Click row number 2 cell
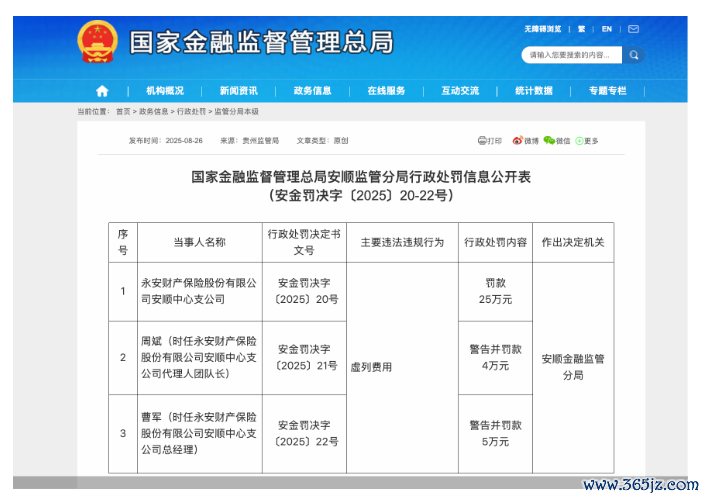Screen dimensions: 706x500 pyautogui.click(x=123, y=358)
